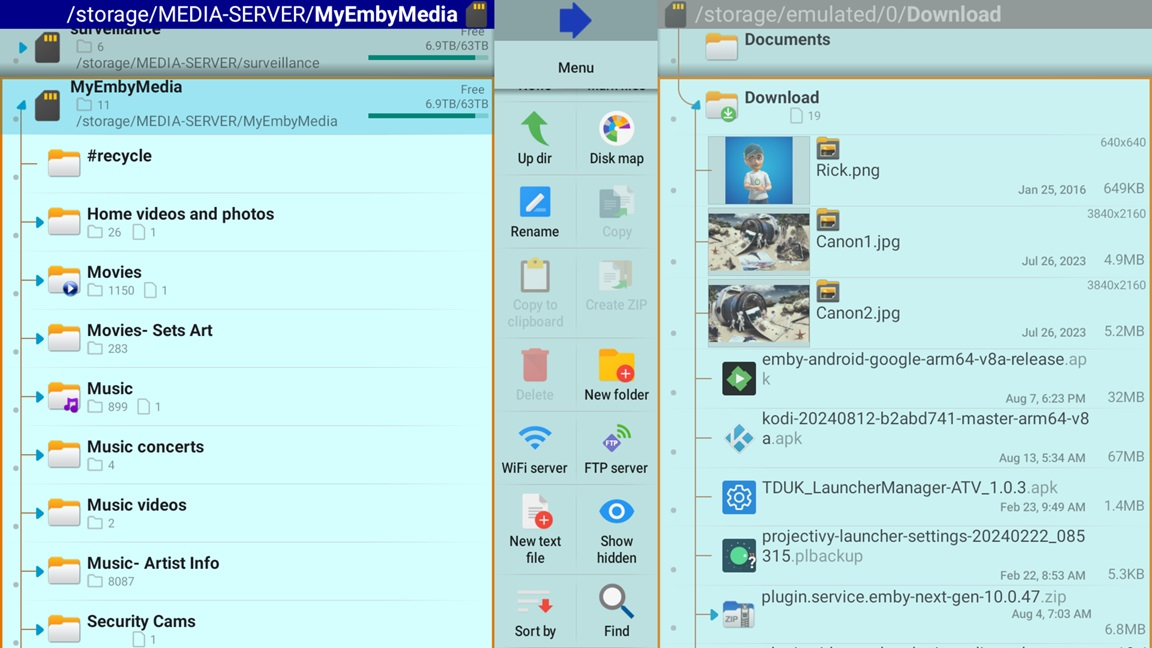Open the Canon2.jpg thumbnail
Viewport: 1152px width, 648px height.
click(758, 313)
